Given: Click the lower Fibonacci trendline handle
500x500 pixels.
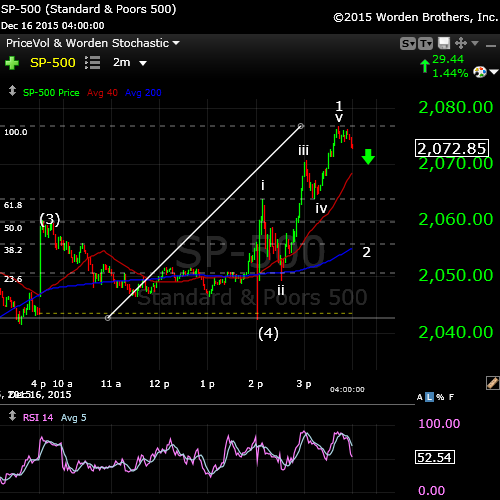Looking at the screenshot, I should coord(108,318).
